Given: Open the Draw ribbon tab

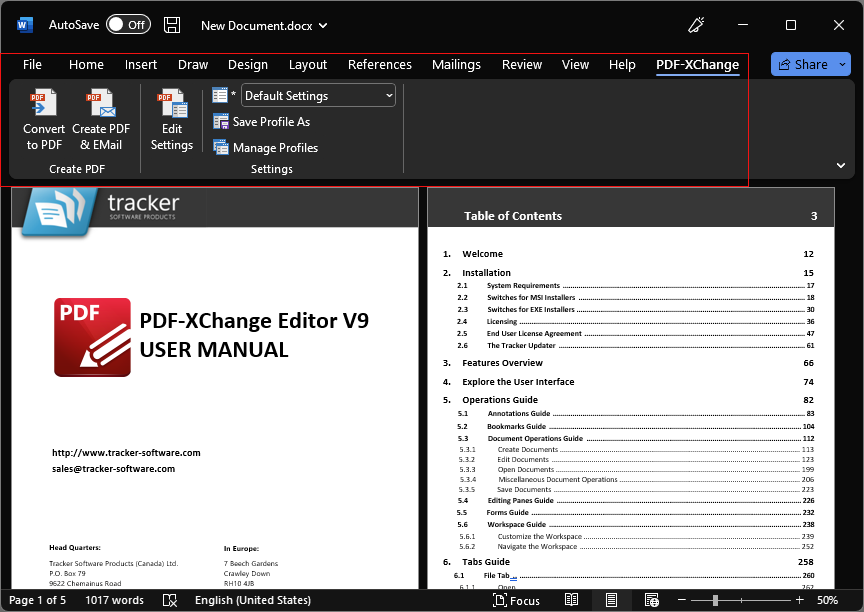Looking at the screenshot, I should [x=193, y=64].
